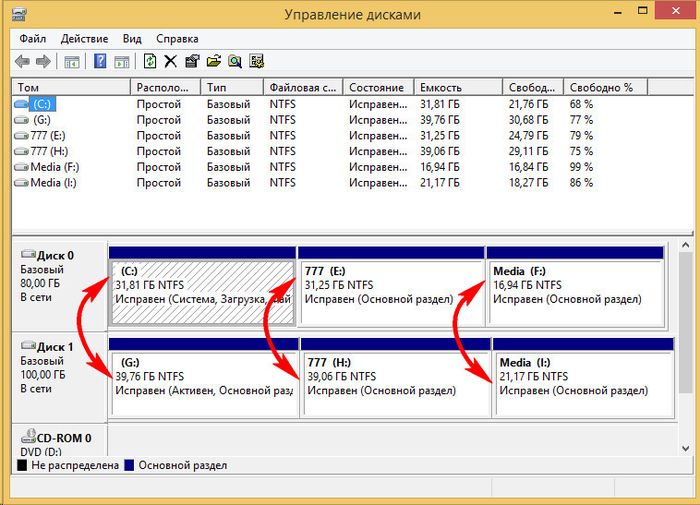Select the (G:) volume in the list
The image size is (700, 505).
pyautogui.click(x=42, y=120)
